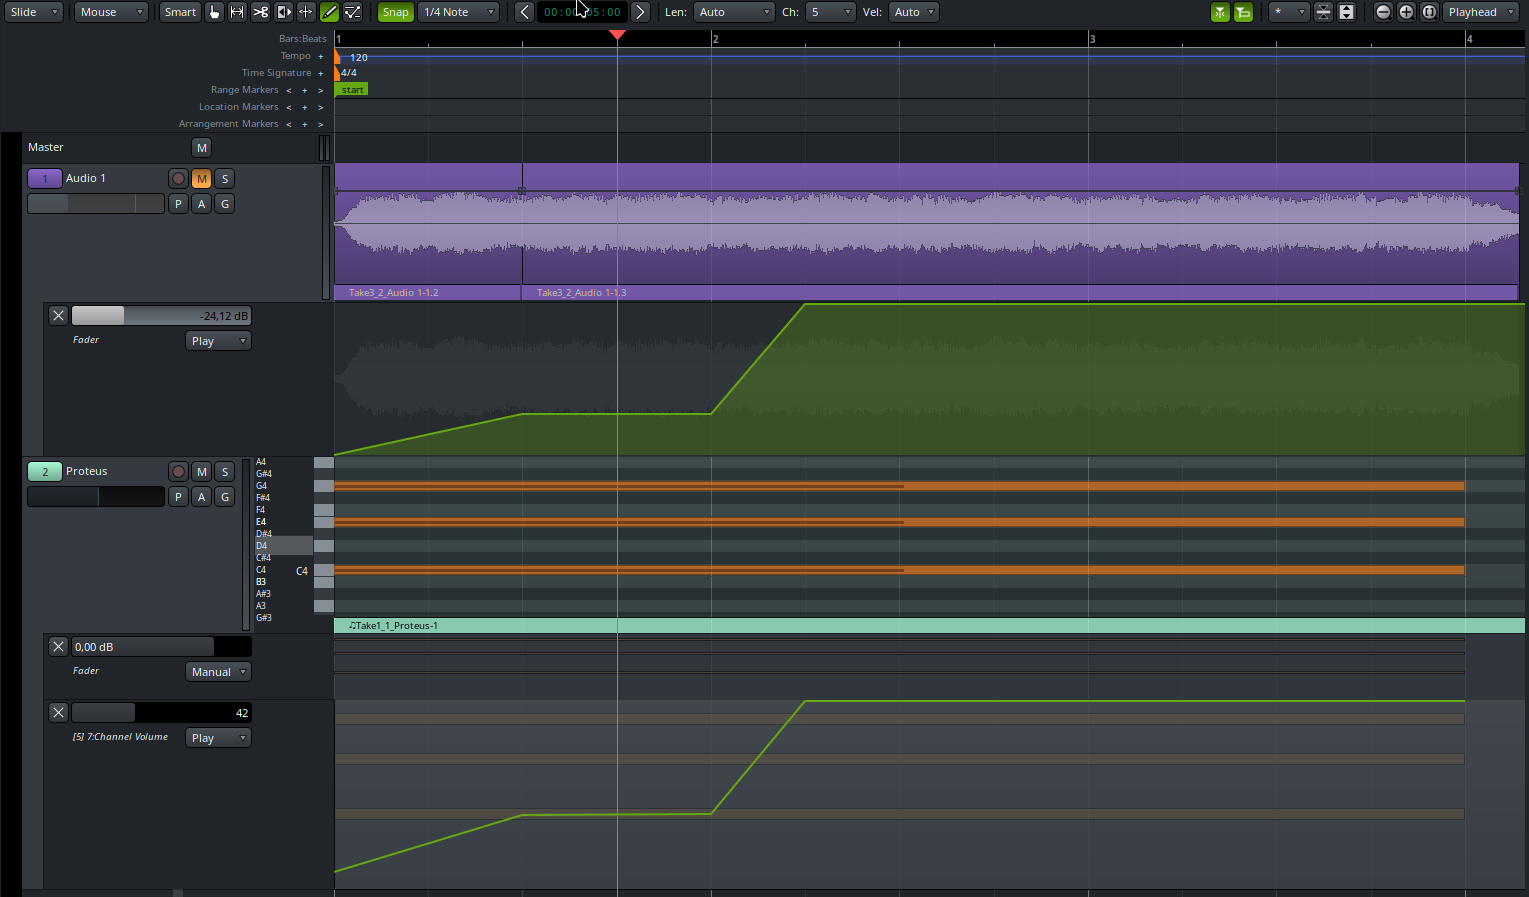1529x897 pixels.
Task: Unmute the Audio 1 track
Action: [x=201, y=178]
